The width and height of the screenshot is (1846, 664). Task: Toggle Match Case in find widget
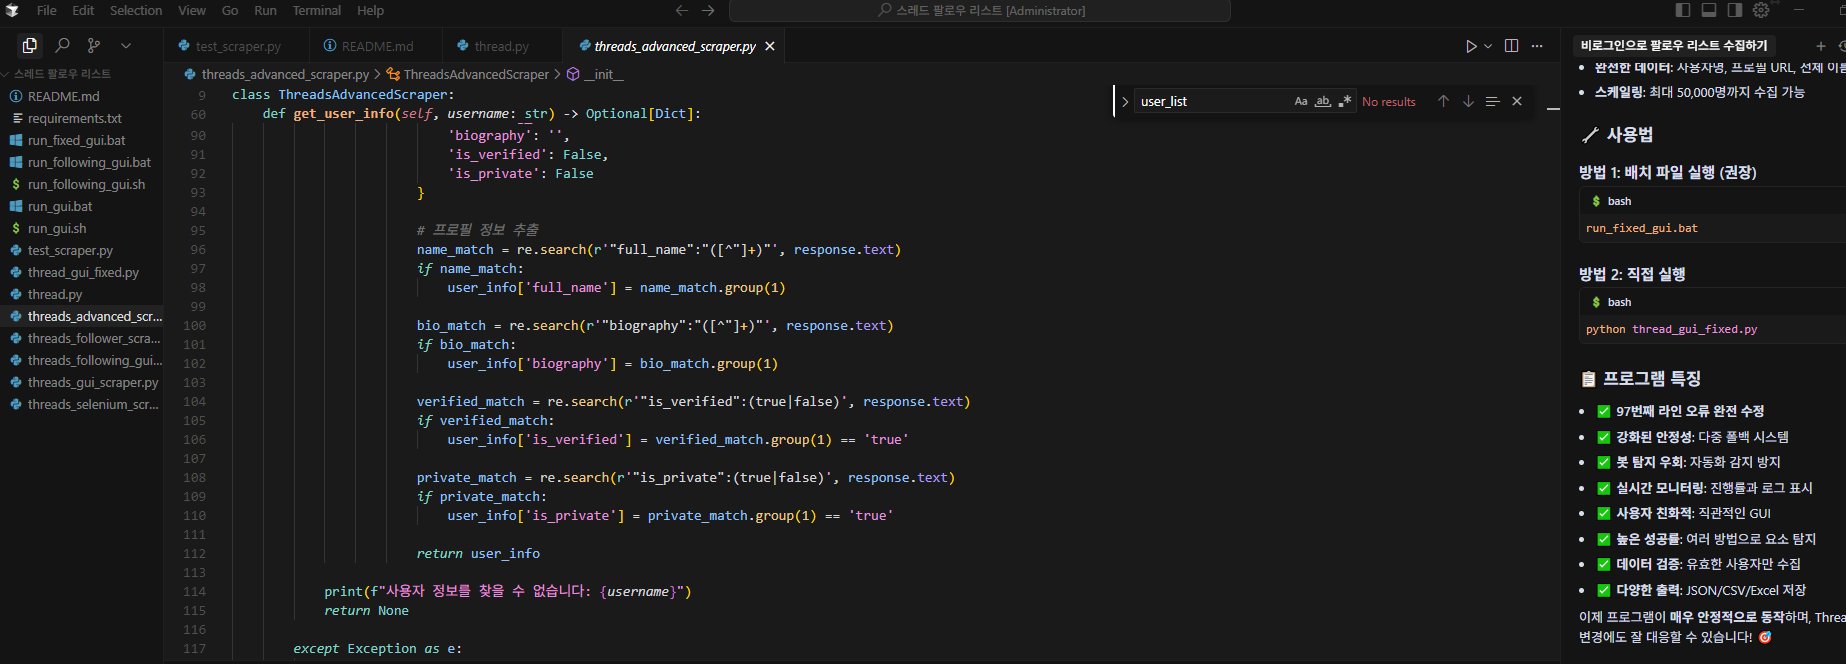(1301, 101)
